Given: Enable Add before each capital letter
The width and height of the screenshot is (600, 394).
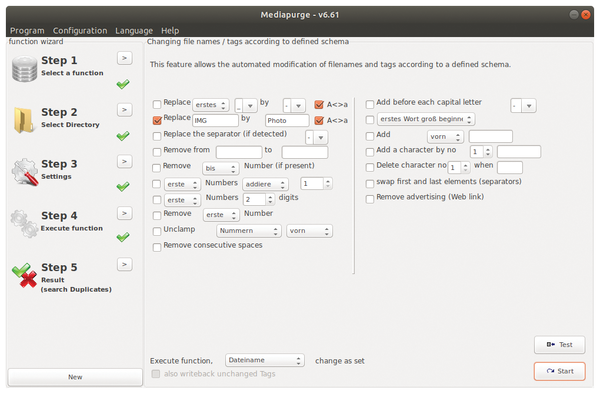Looking at the screenshot, I should click(370, 104).
